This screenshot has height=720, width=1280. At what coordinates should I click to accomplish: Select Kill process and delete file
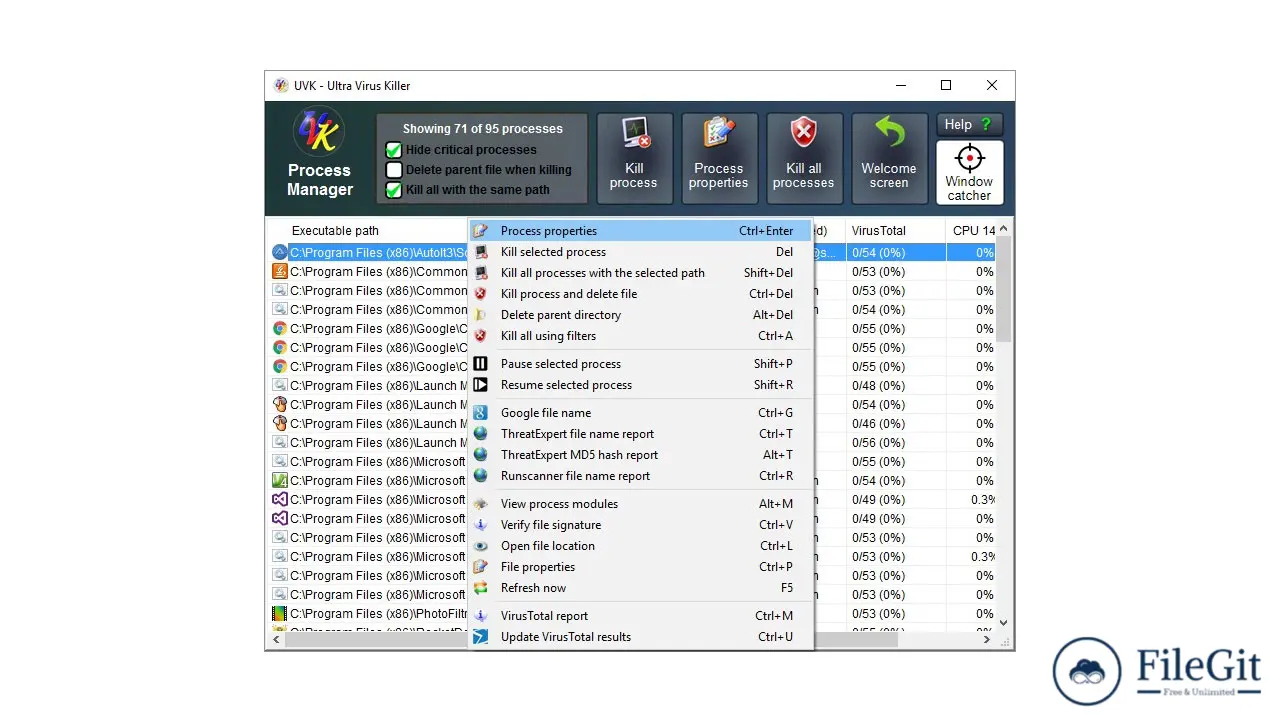click(x=640, y=294)
